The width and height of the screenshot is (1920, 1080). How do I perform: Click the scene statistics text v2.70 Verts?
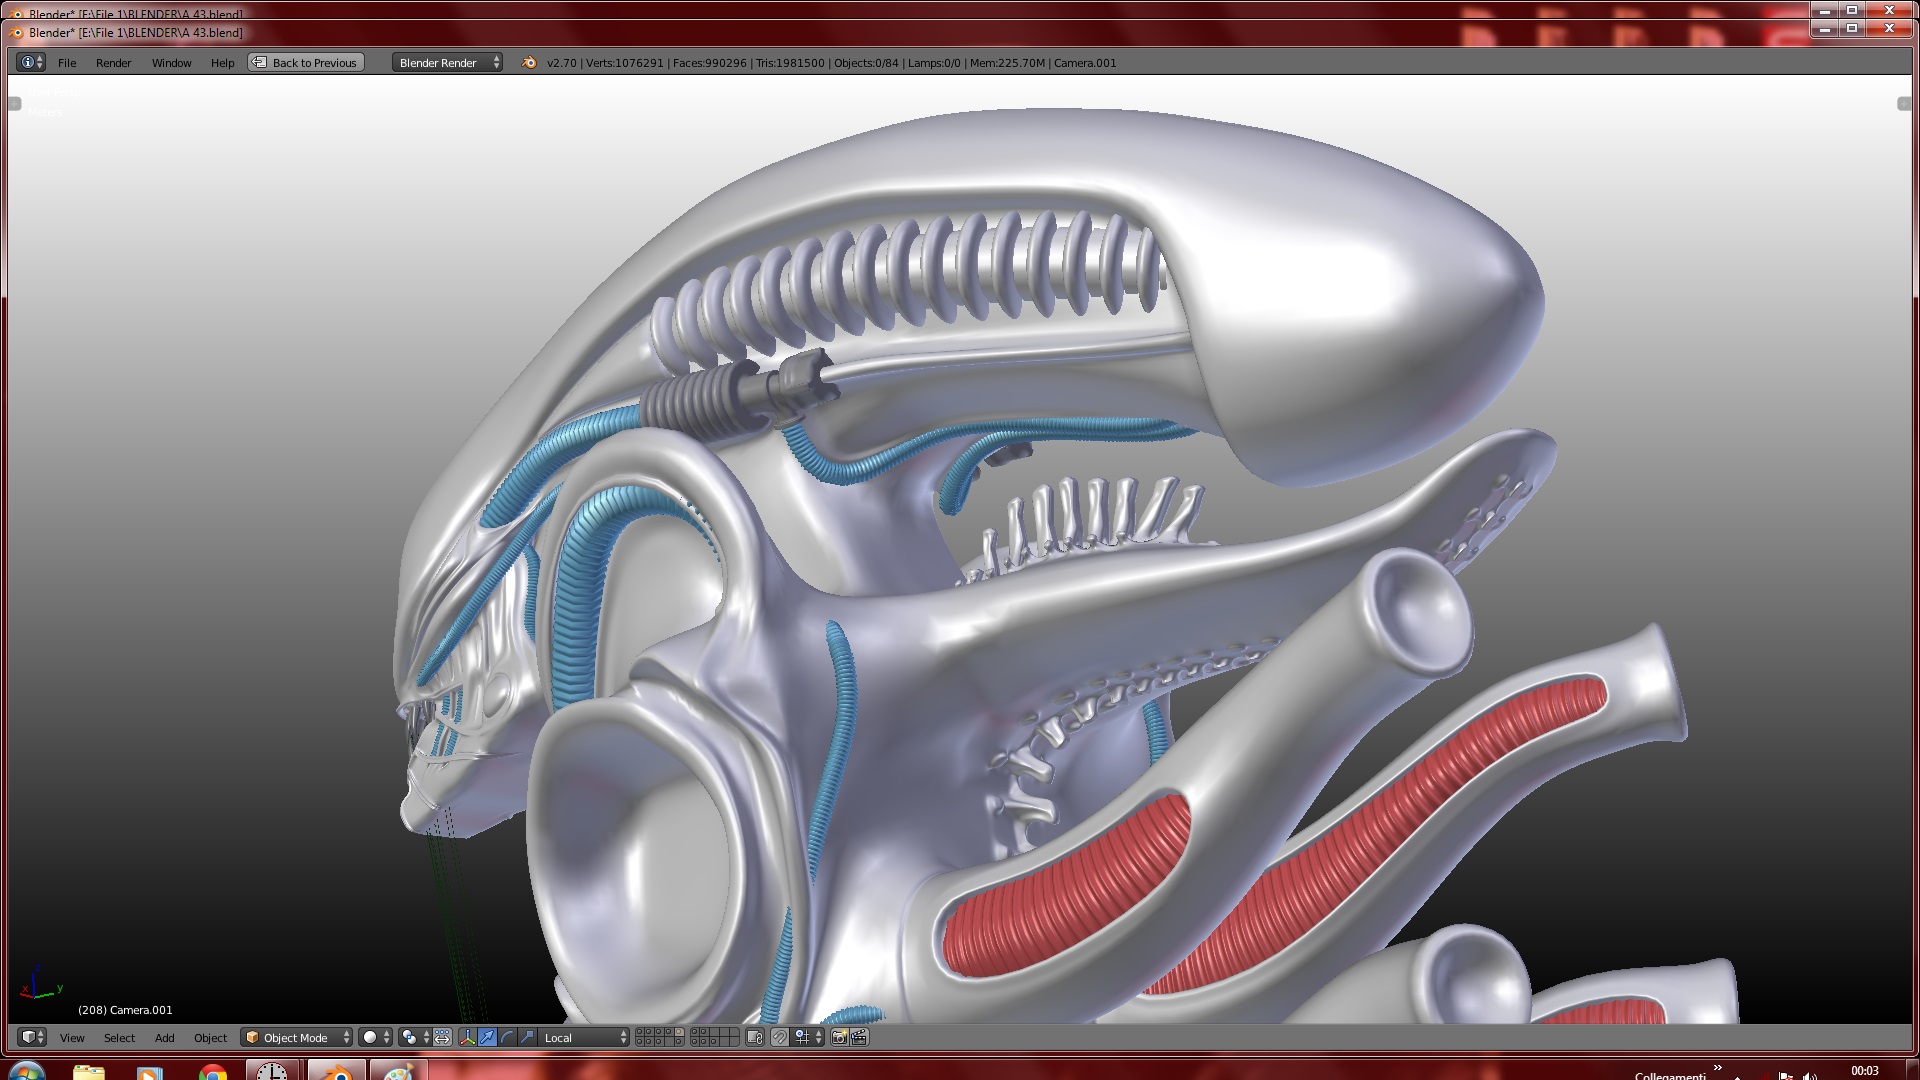(x=831, y=62)
